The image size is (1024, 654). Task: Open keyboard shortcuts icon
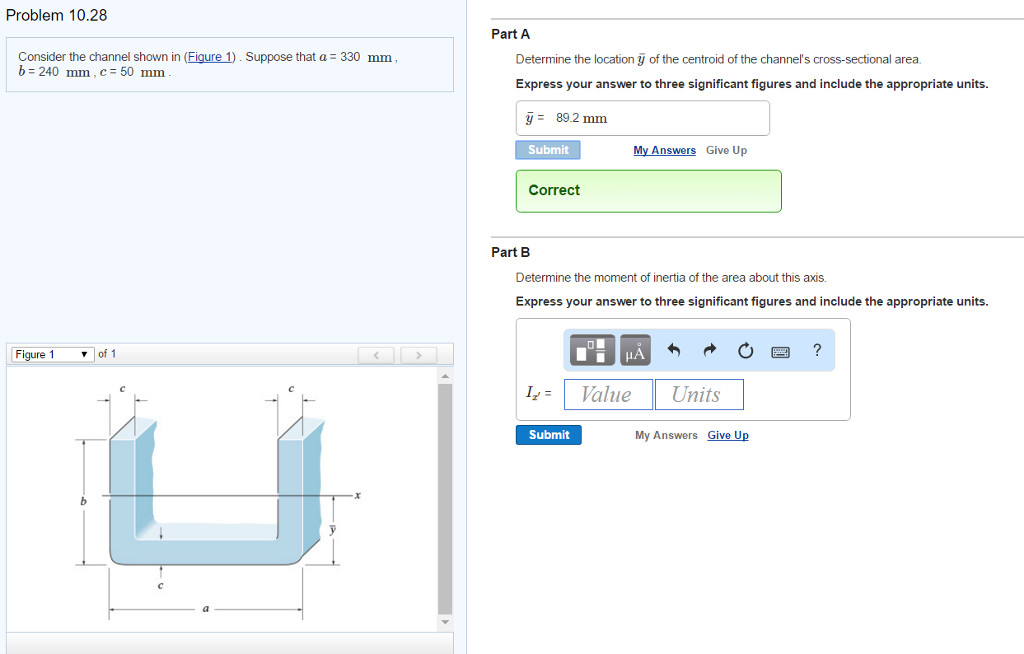780,353
